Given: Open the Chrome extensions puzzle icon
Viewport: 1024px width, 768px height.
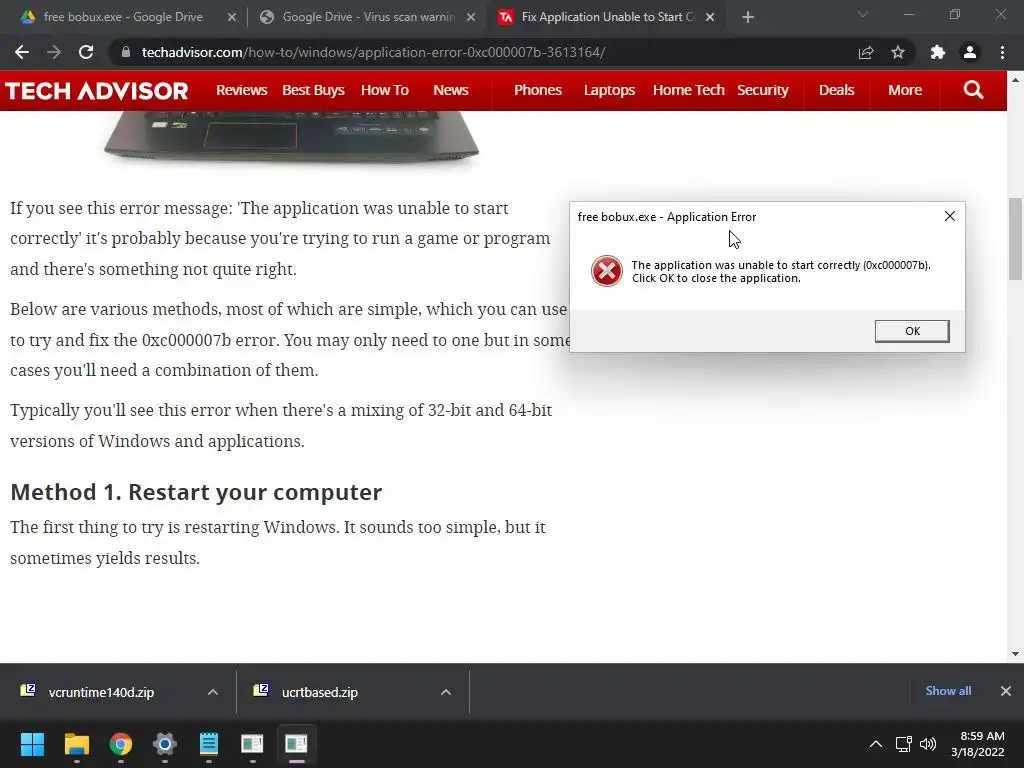Looking at the screenshot, I should pos(938,52).
